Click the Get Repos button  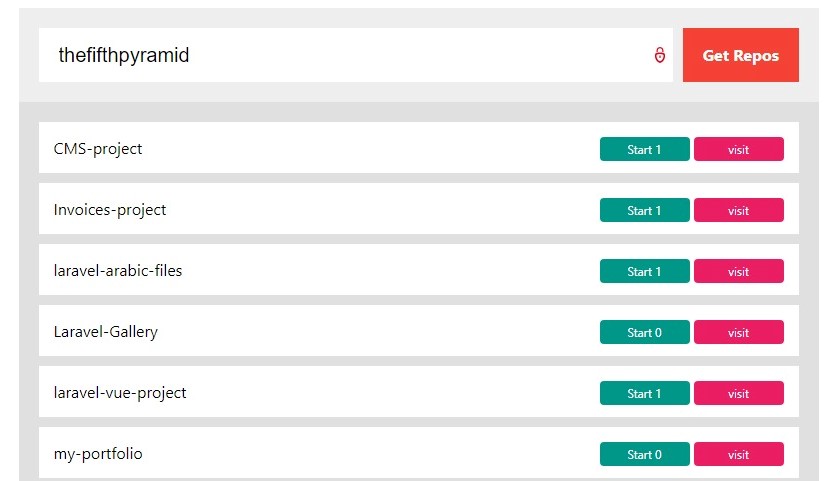(740, 55)
